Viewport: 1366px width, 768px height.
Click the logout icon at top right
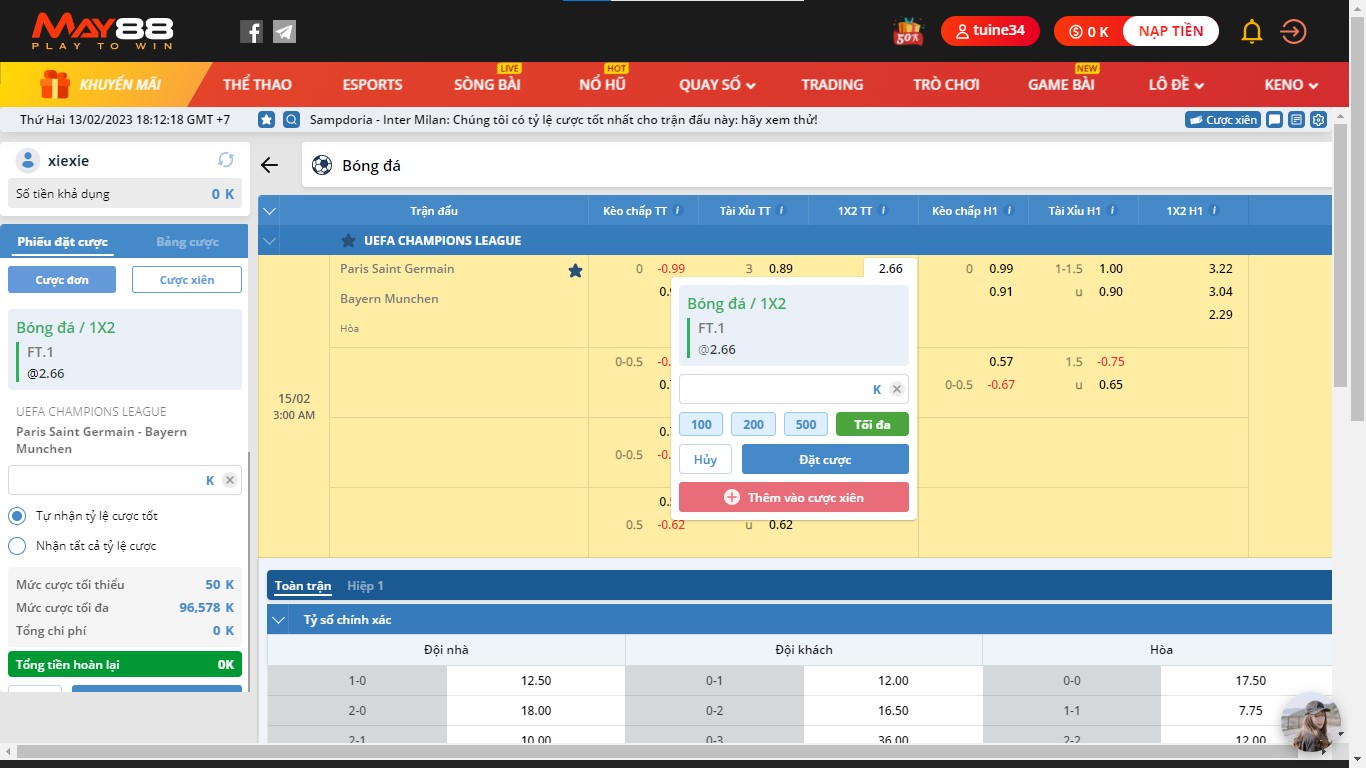click(x=1293, y=32)
